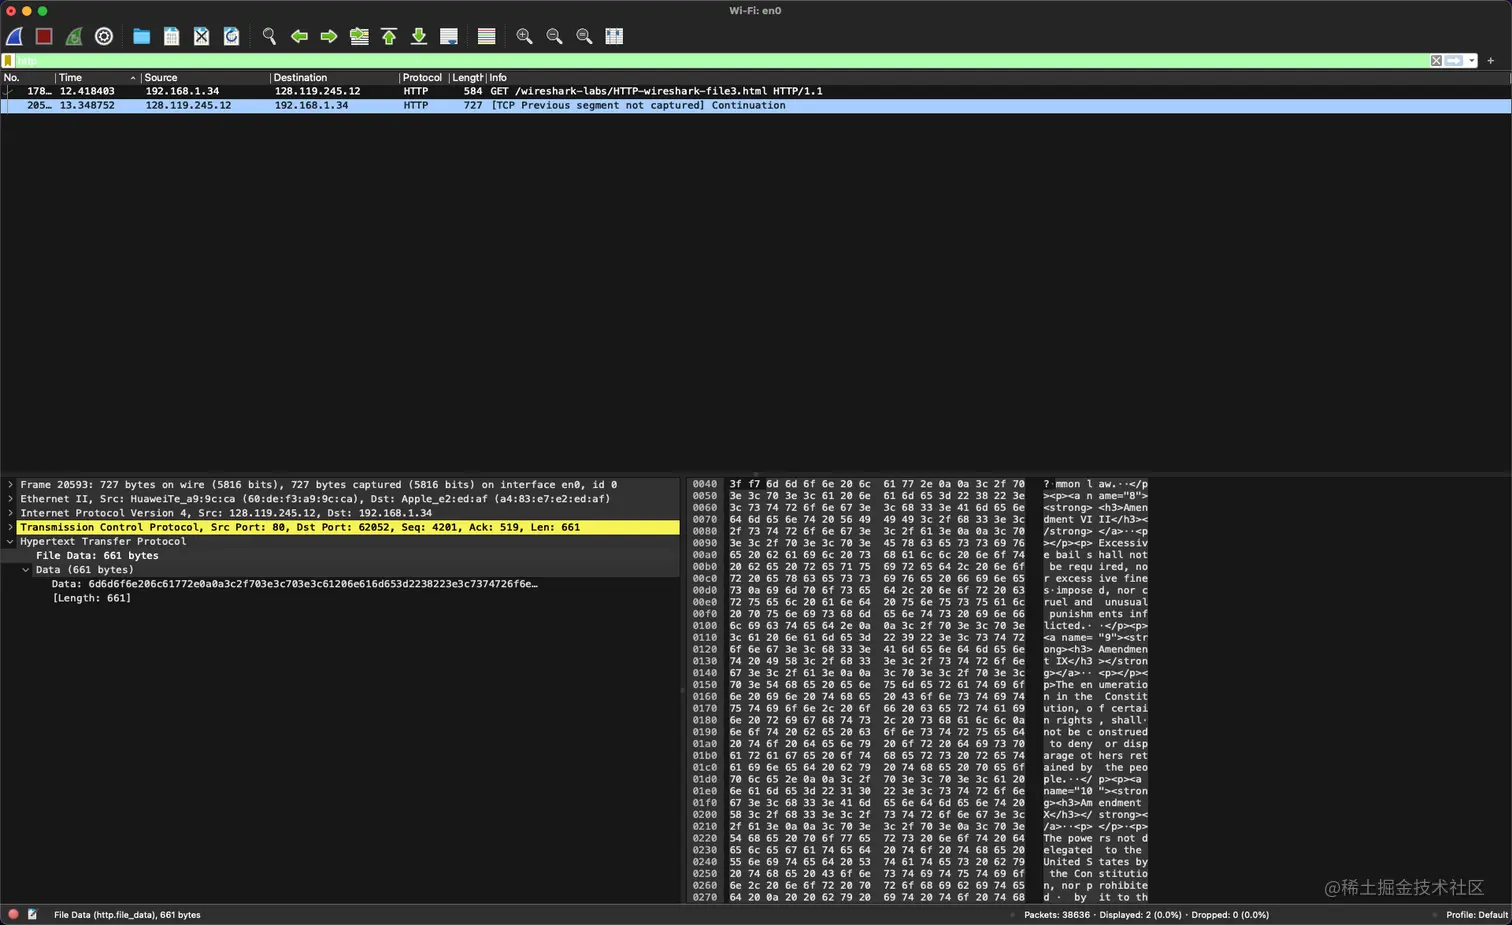Clear the display filter
The image size is (1512, 925).
(1436, 61)
